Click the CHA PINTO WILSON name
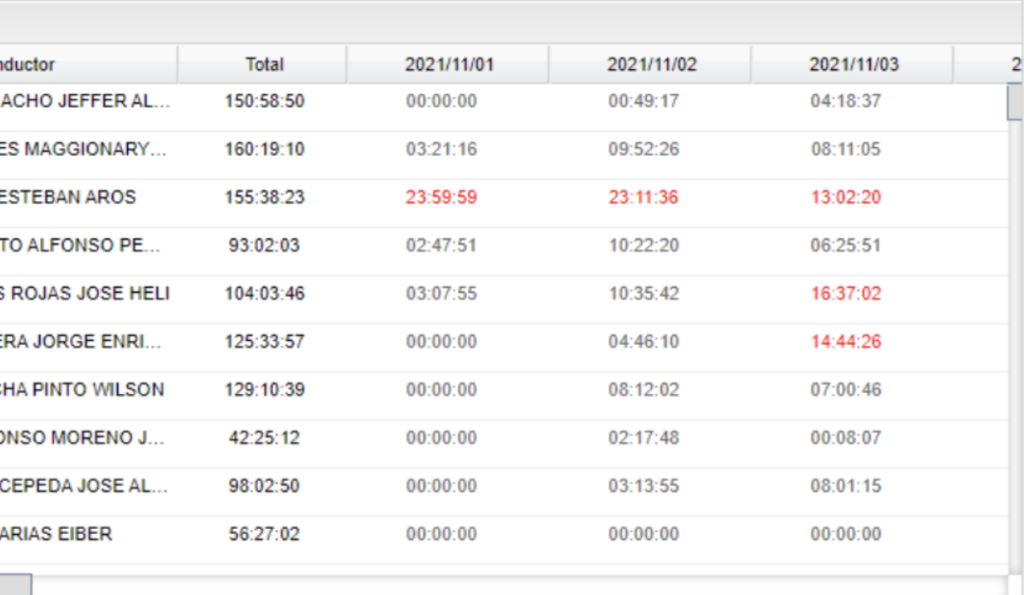Image resolution: width=1024 pixels, height=595 pixels. coord(82,390)
